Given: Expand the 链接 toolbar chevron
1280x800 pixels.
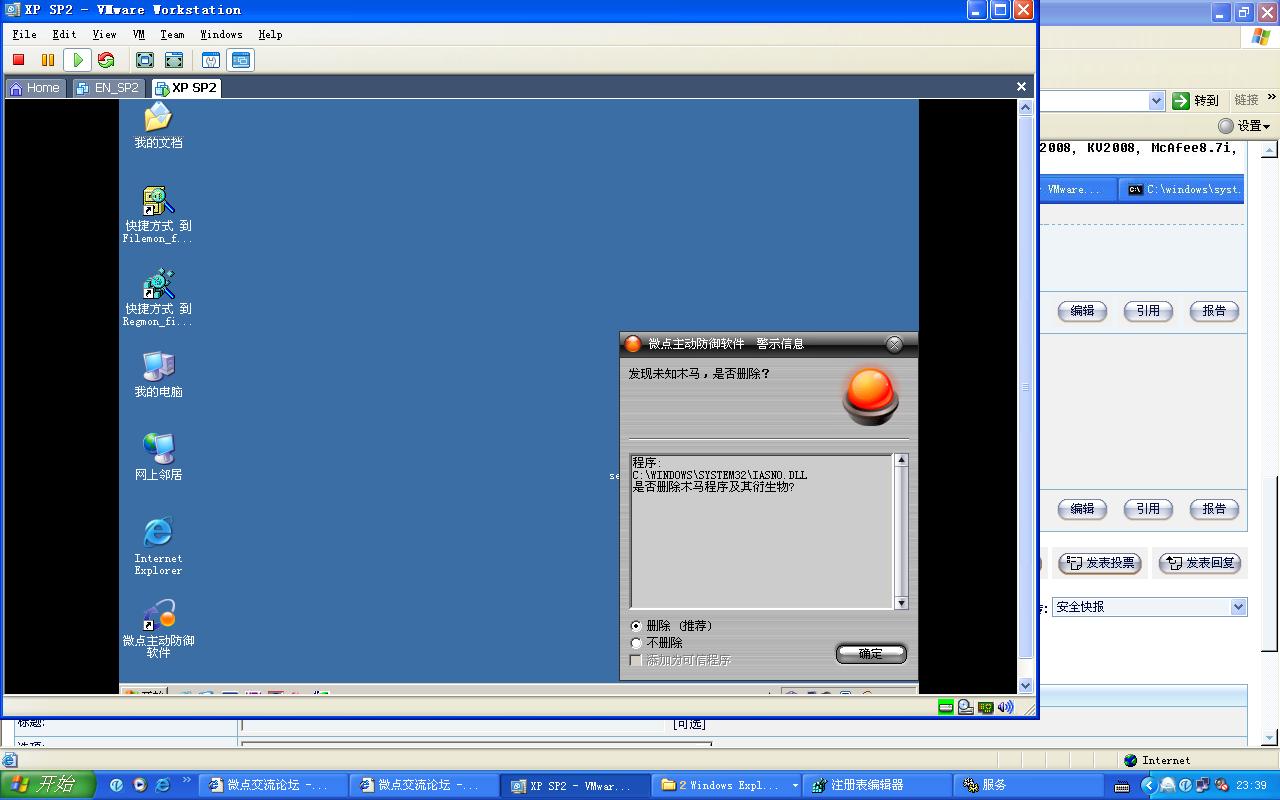Looking at the screenshot, I should click(1272, 98).
